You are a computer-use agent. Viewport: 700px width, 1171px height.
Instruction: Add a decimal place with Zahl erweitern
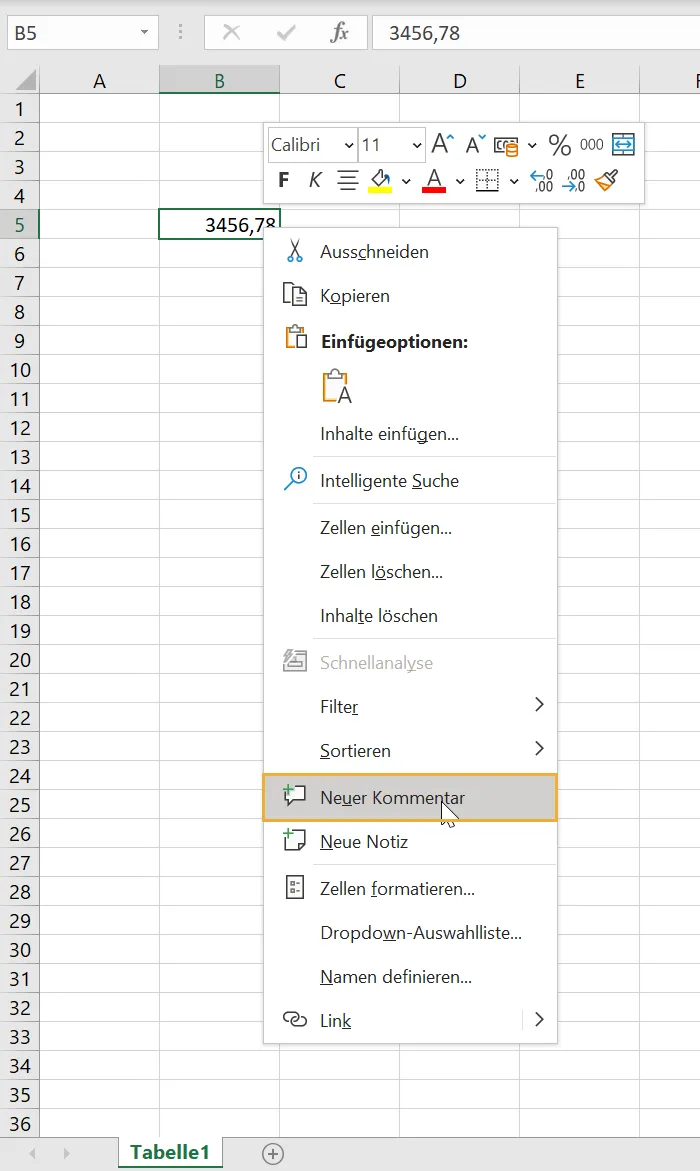539,179
